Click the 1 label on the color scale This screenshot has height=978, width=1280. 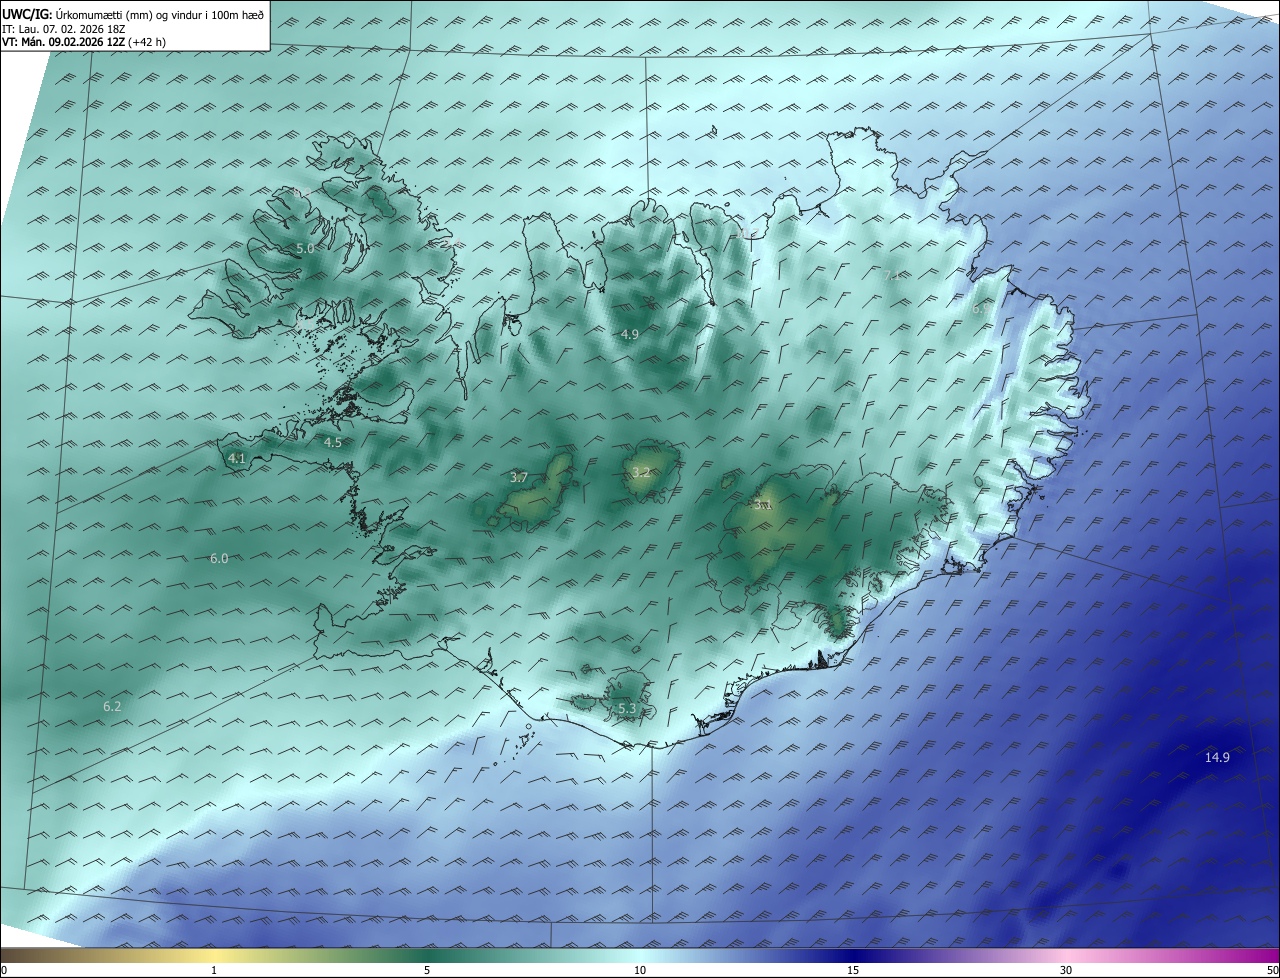tap(214, 970)
